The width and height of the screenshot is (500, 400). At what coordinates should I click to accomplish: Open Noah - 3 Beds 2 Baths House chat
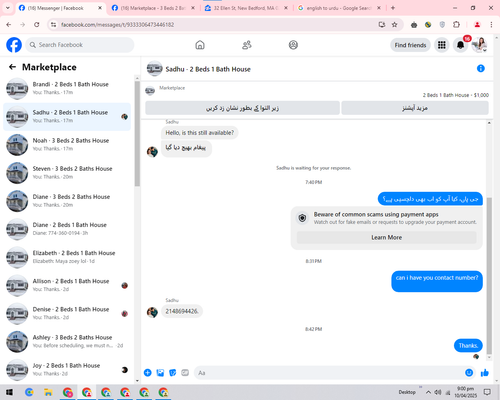click(67, 145)
